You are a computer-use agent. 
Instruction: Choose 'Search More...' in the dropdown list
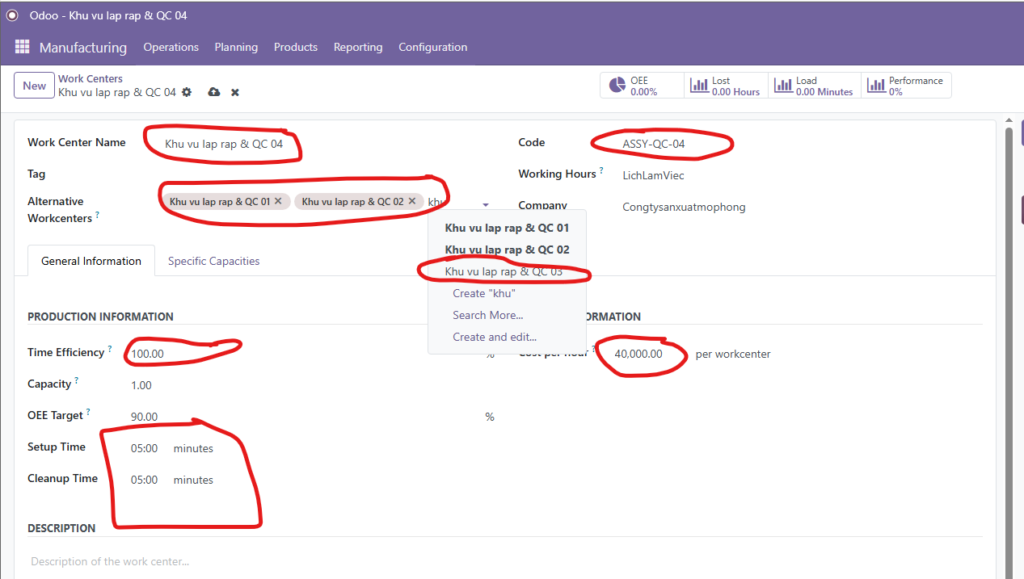point(487,315)
